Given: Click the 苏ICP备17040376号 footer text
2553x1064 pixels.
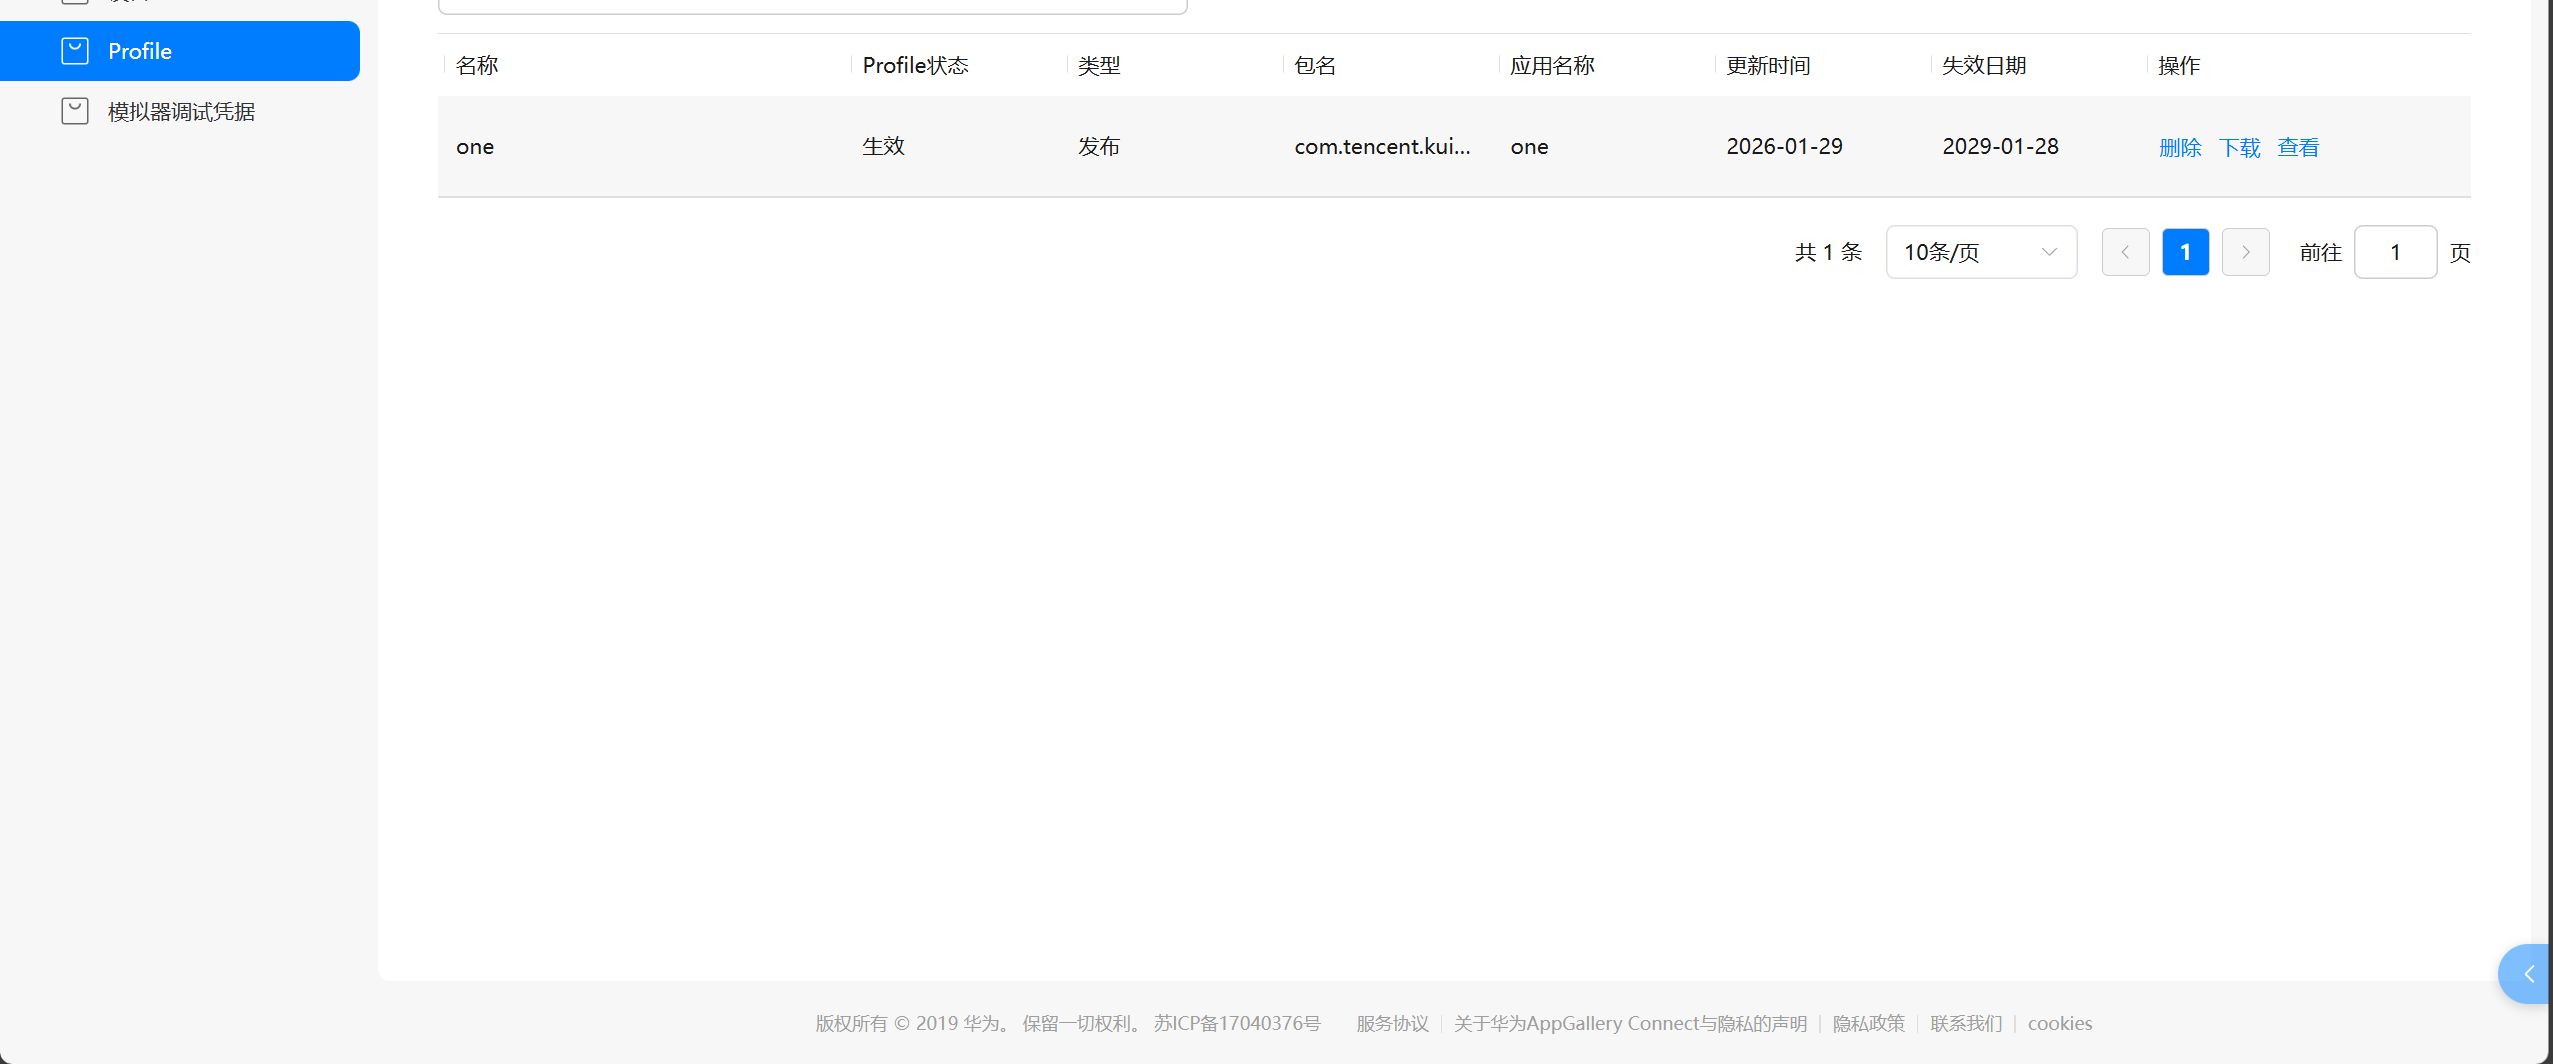Looking at the screenshot, I should coord(1237,1023).
